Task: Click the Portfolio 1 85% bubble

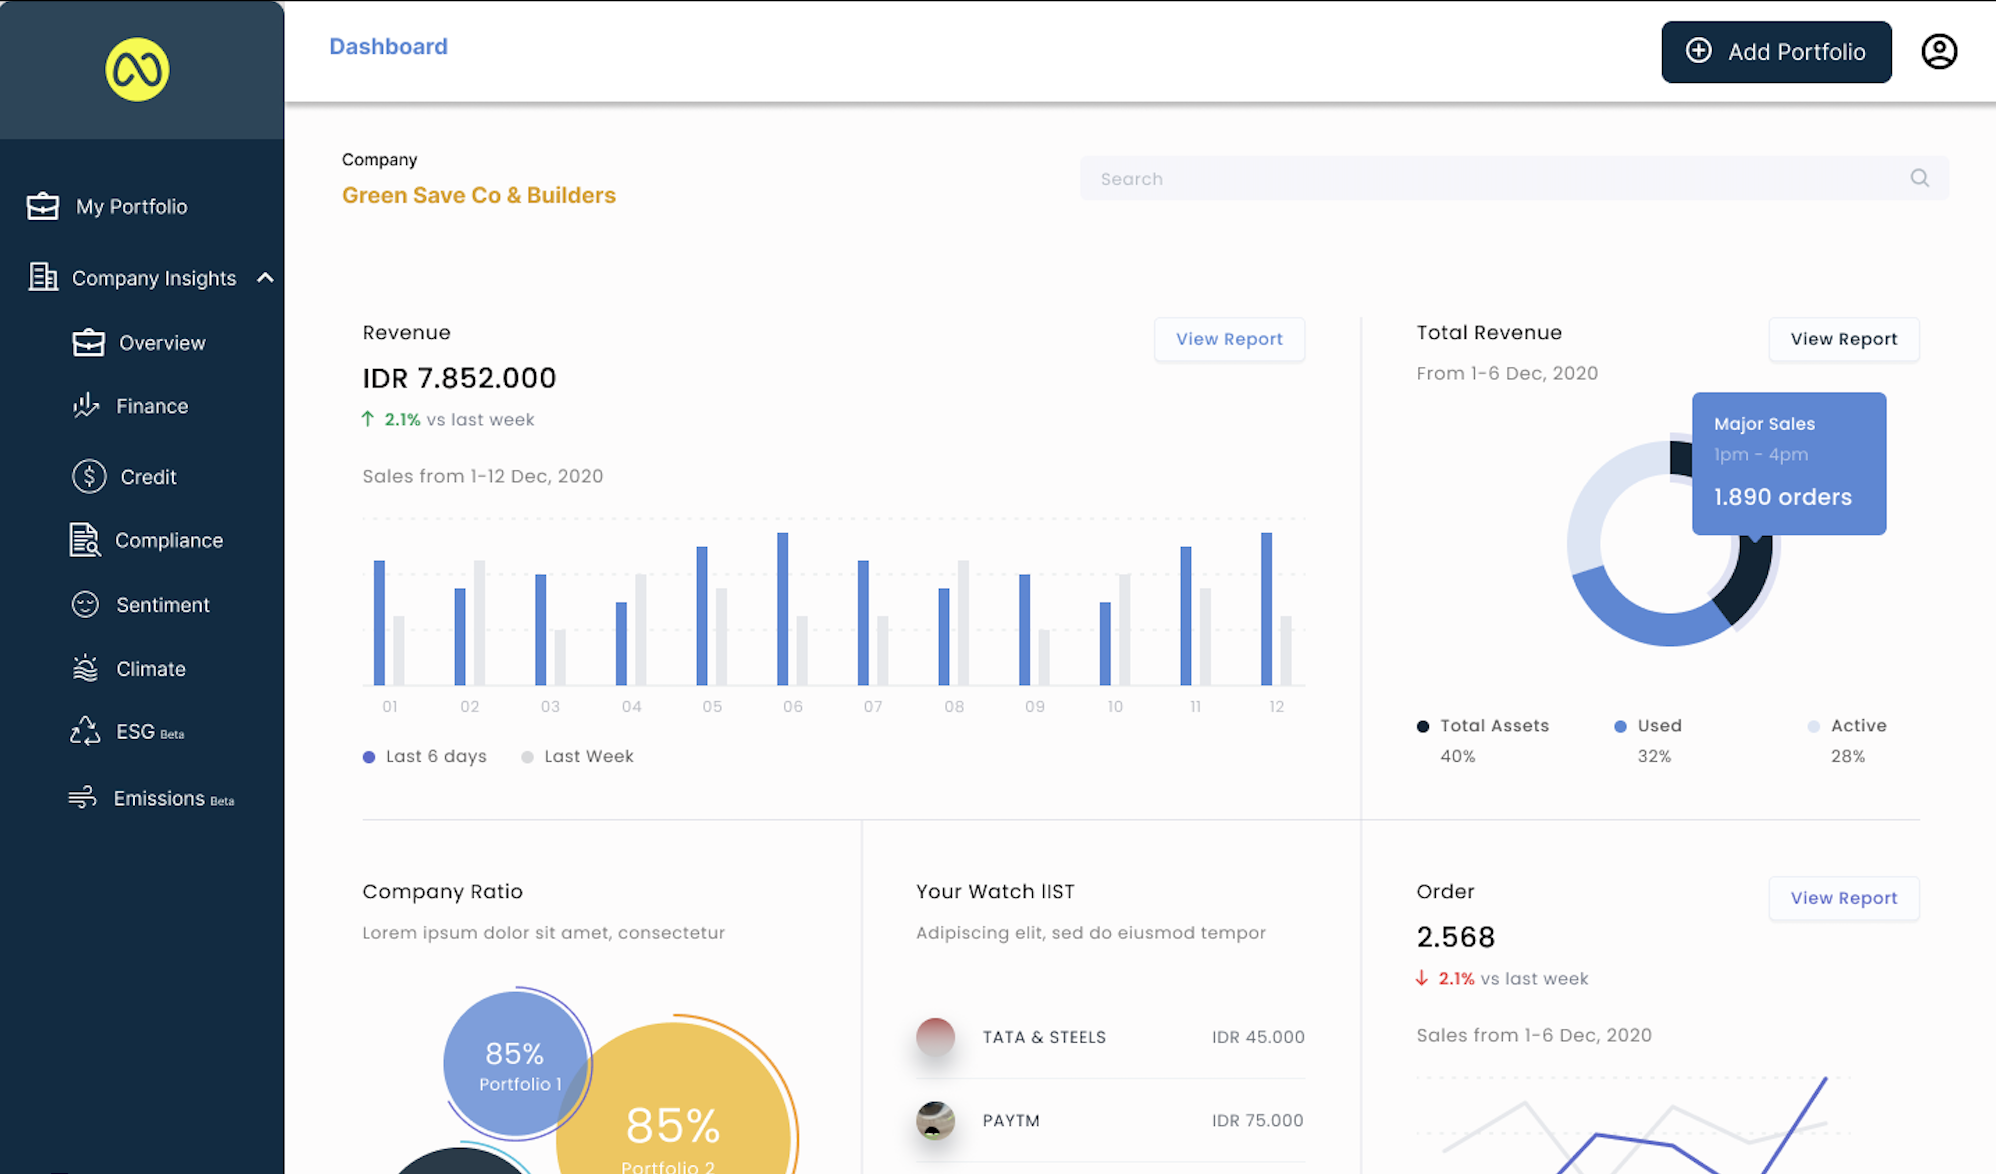Action: point(515,1064)
